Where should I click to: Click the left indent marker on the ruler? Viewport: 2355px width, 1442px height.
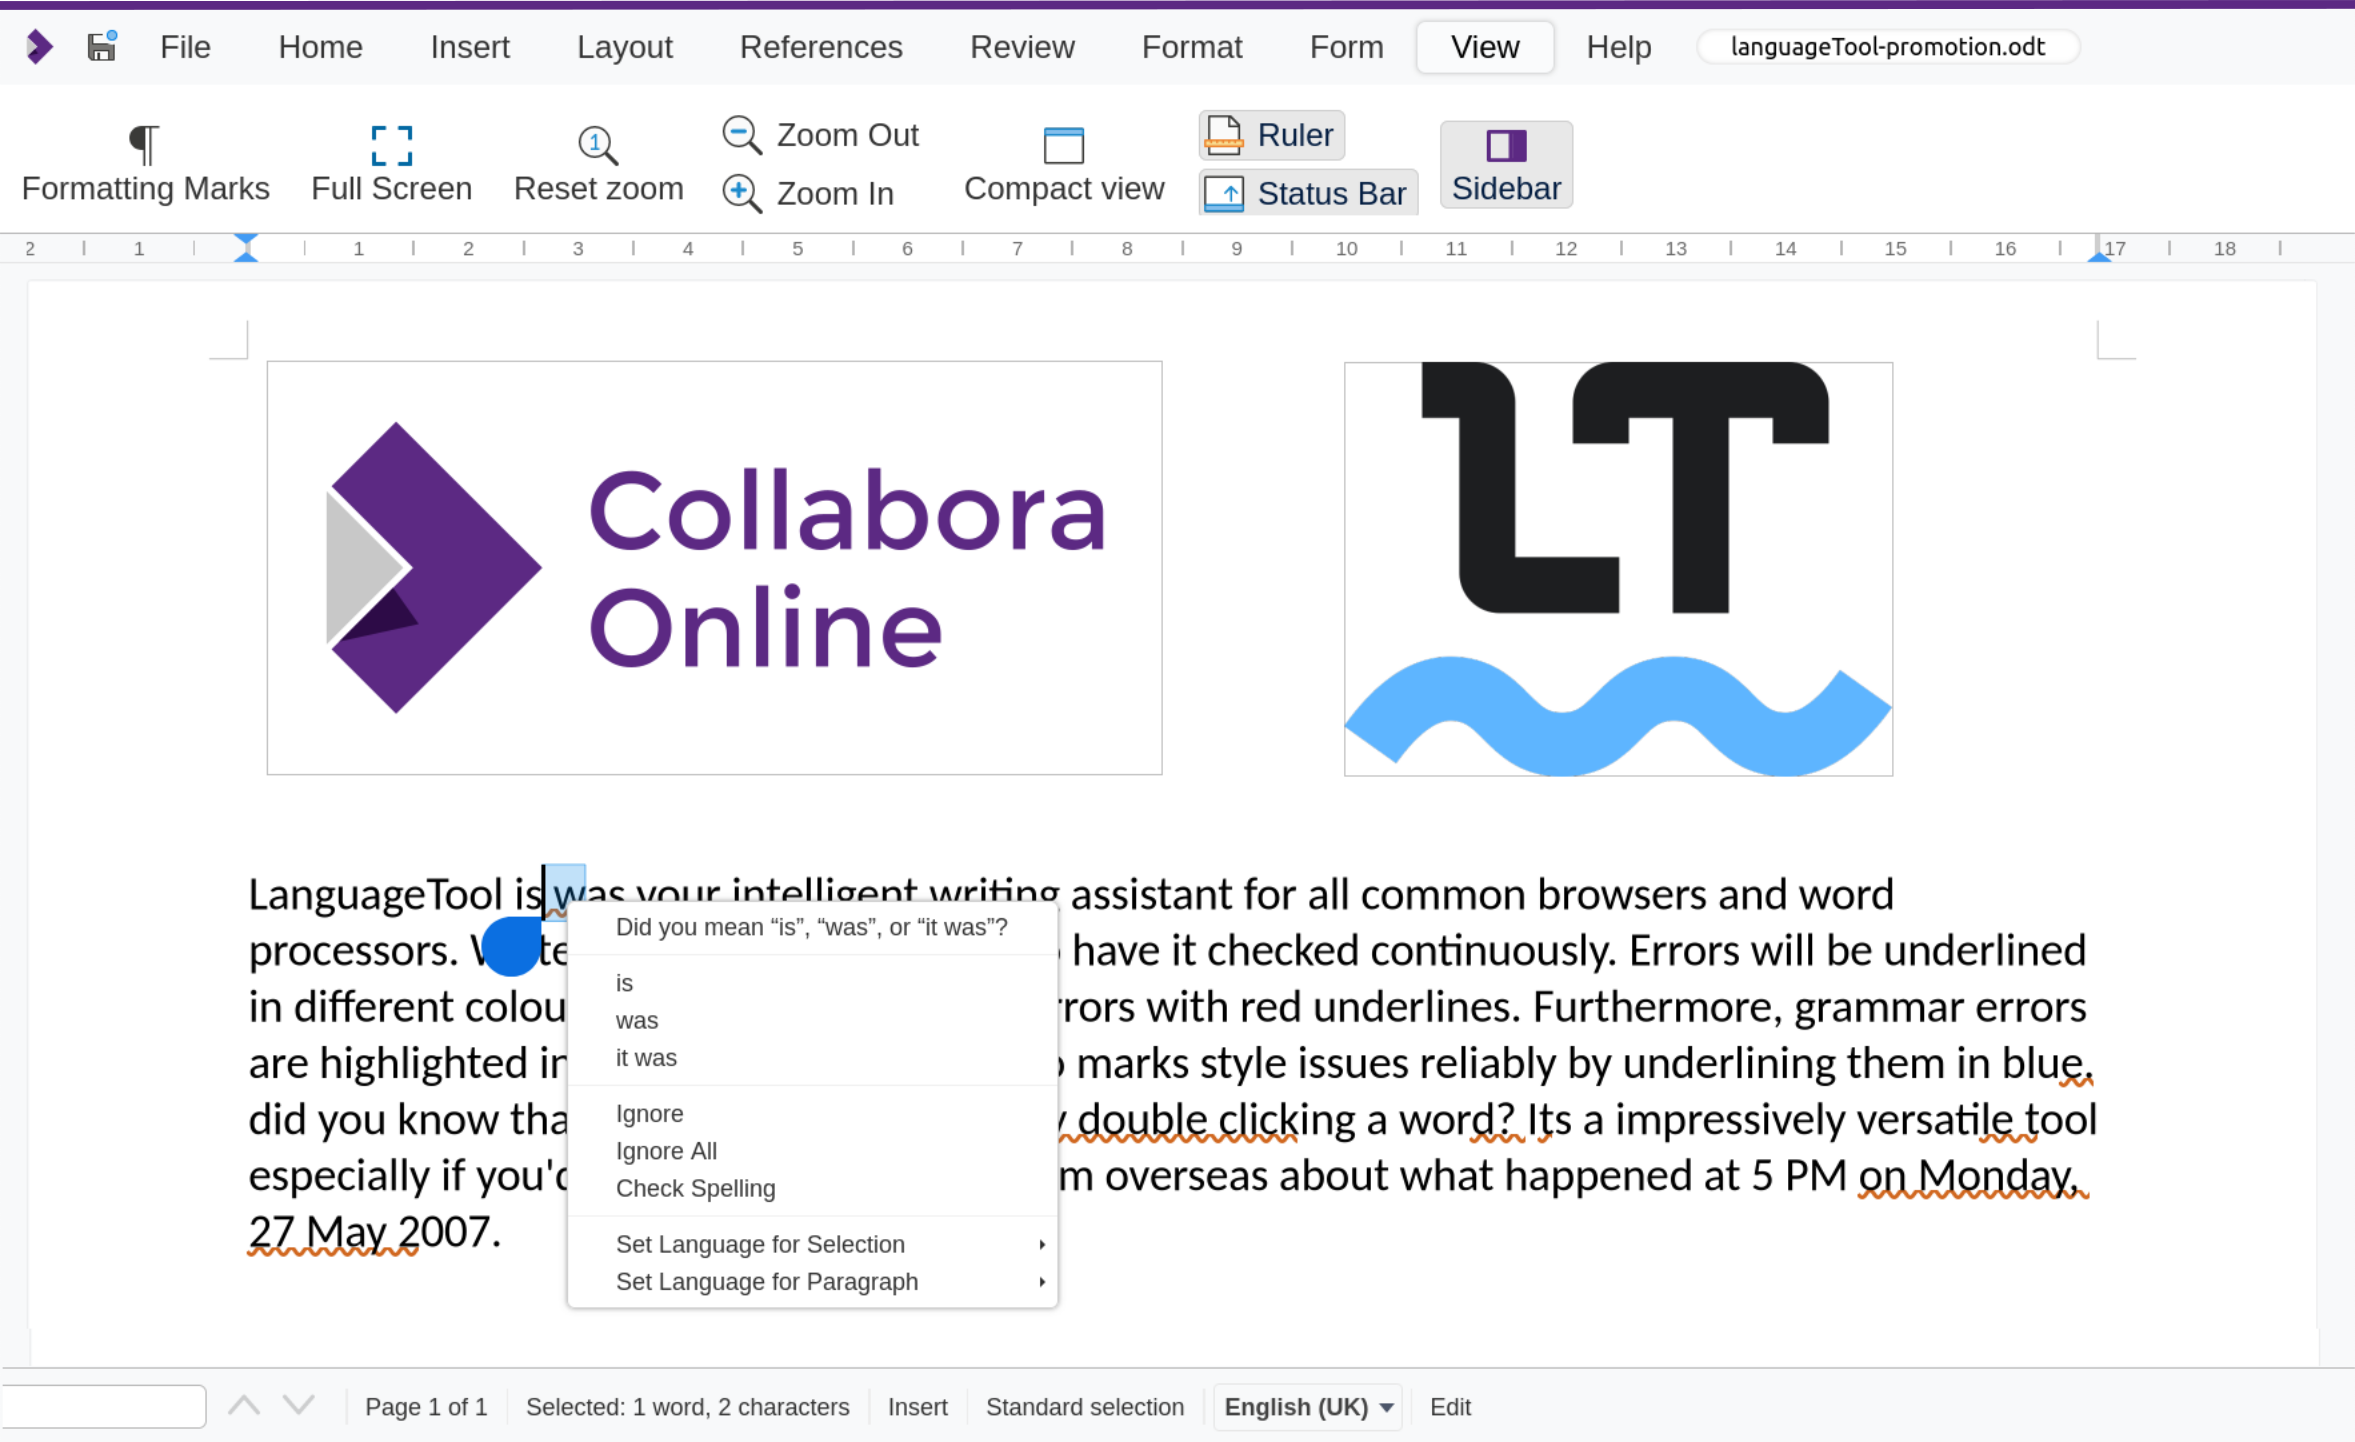[246, 248]
